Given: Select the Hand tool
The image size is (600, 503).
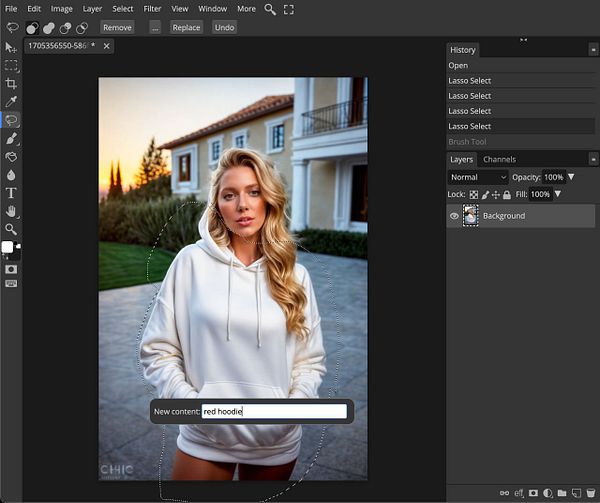Looking at the screenshot, I should pos(11,211).
